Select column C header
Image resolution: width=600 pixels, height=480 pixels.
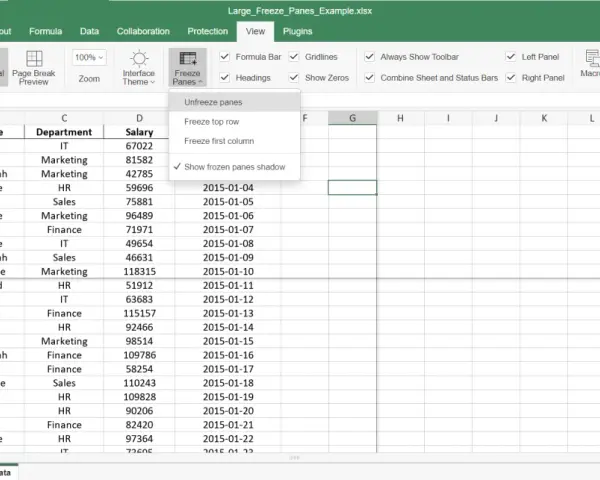pyautogui.click(x=64, y=118)
